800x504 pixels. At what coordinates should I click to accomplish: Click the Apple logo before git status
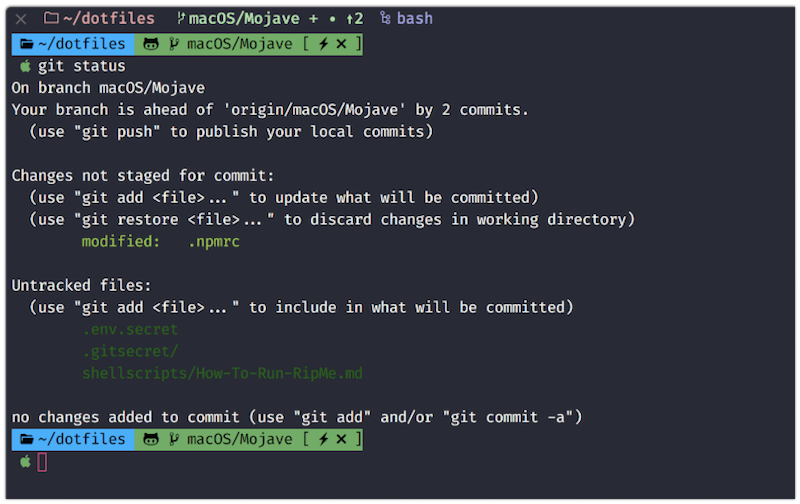click(x=25, y=66)
